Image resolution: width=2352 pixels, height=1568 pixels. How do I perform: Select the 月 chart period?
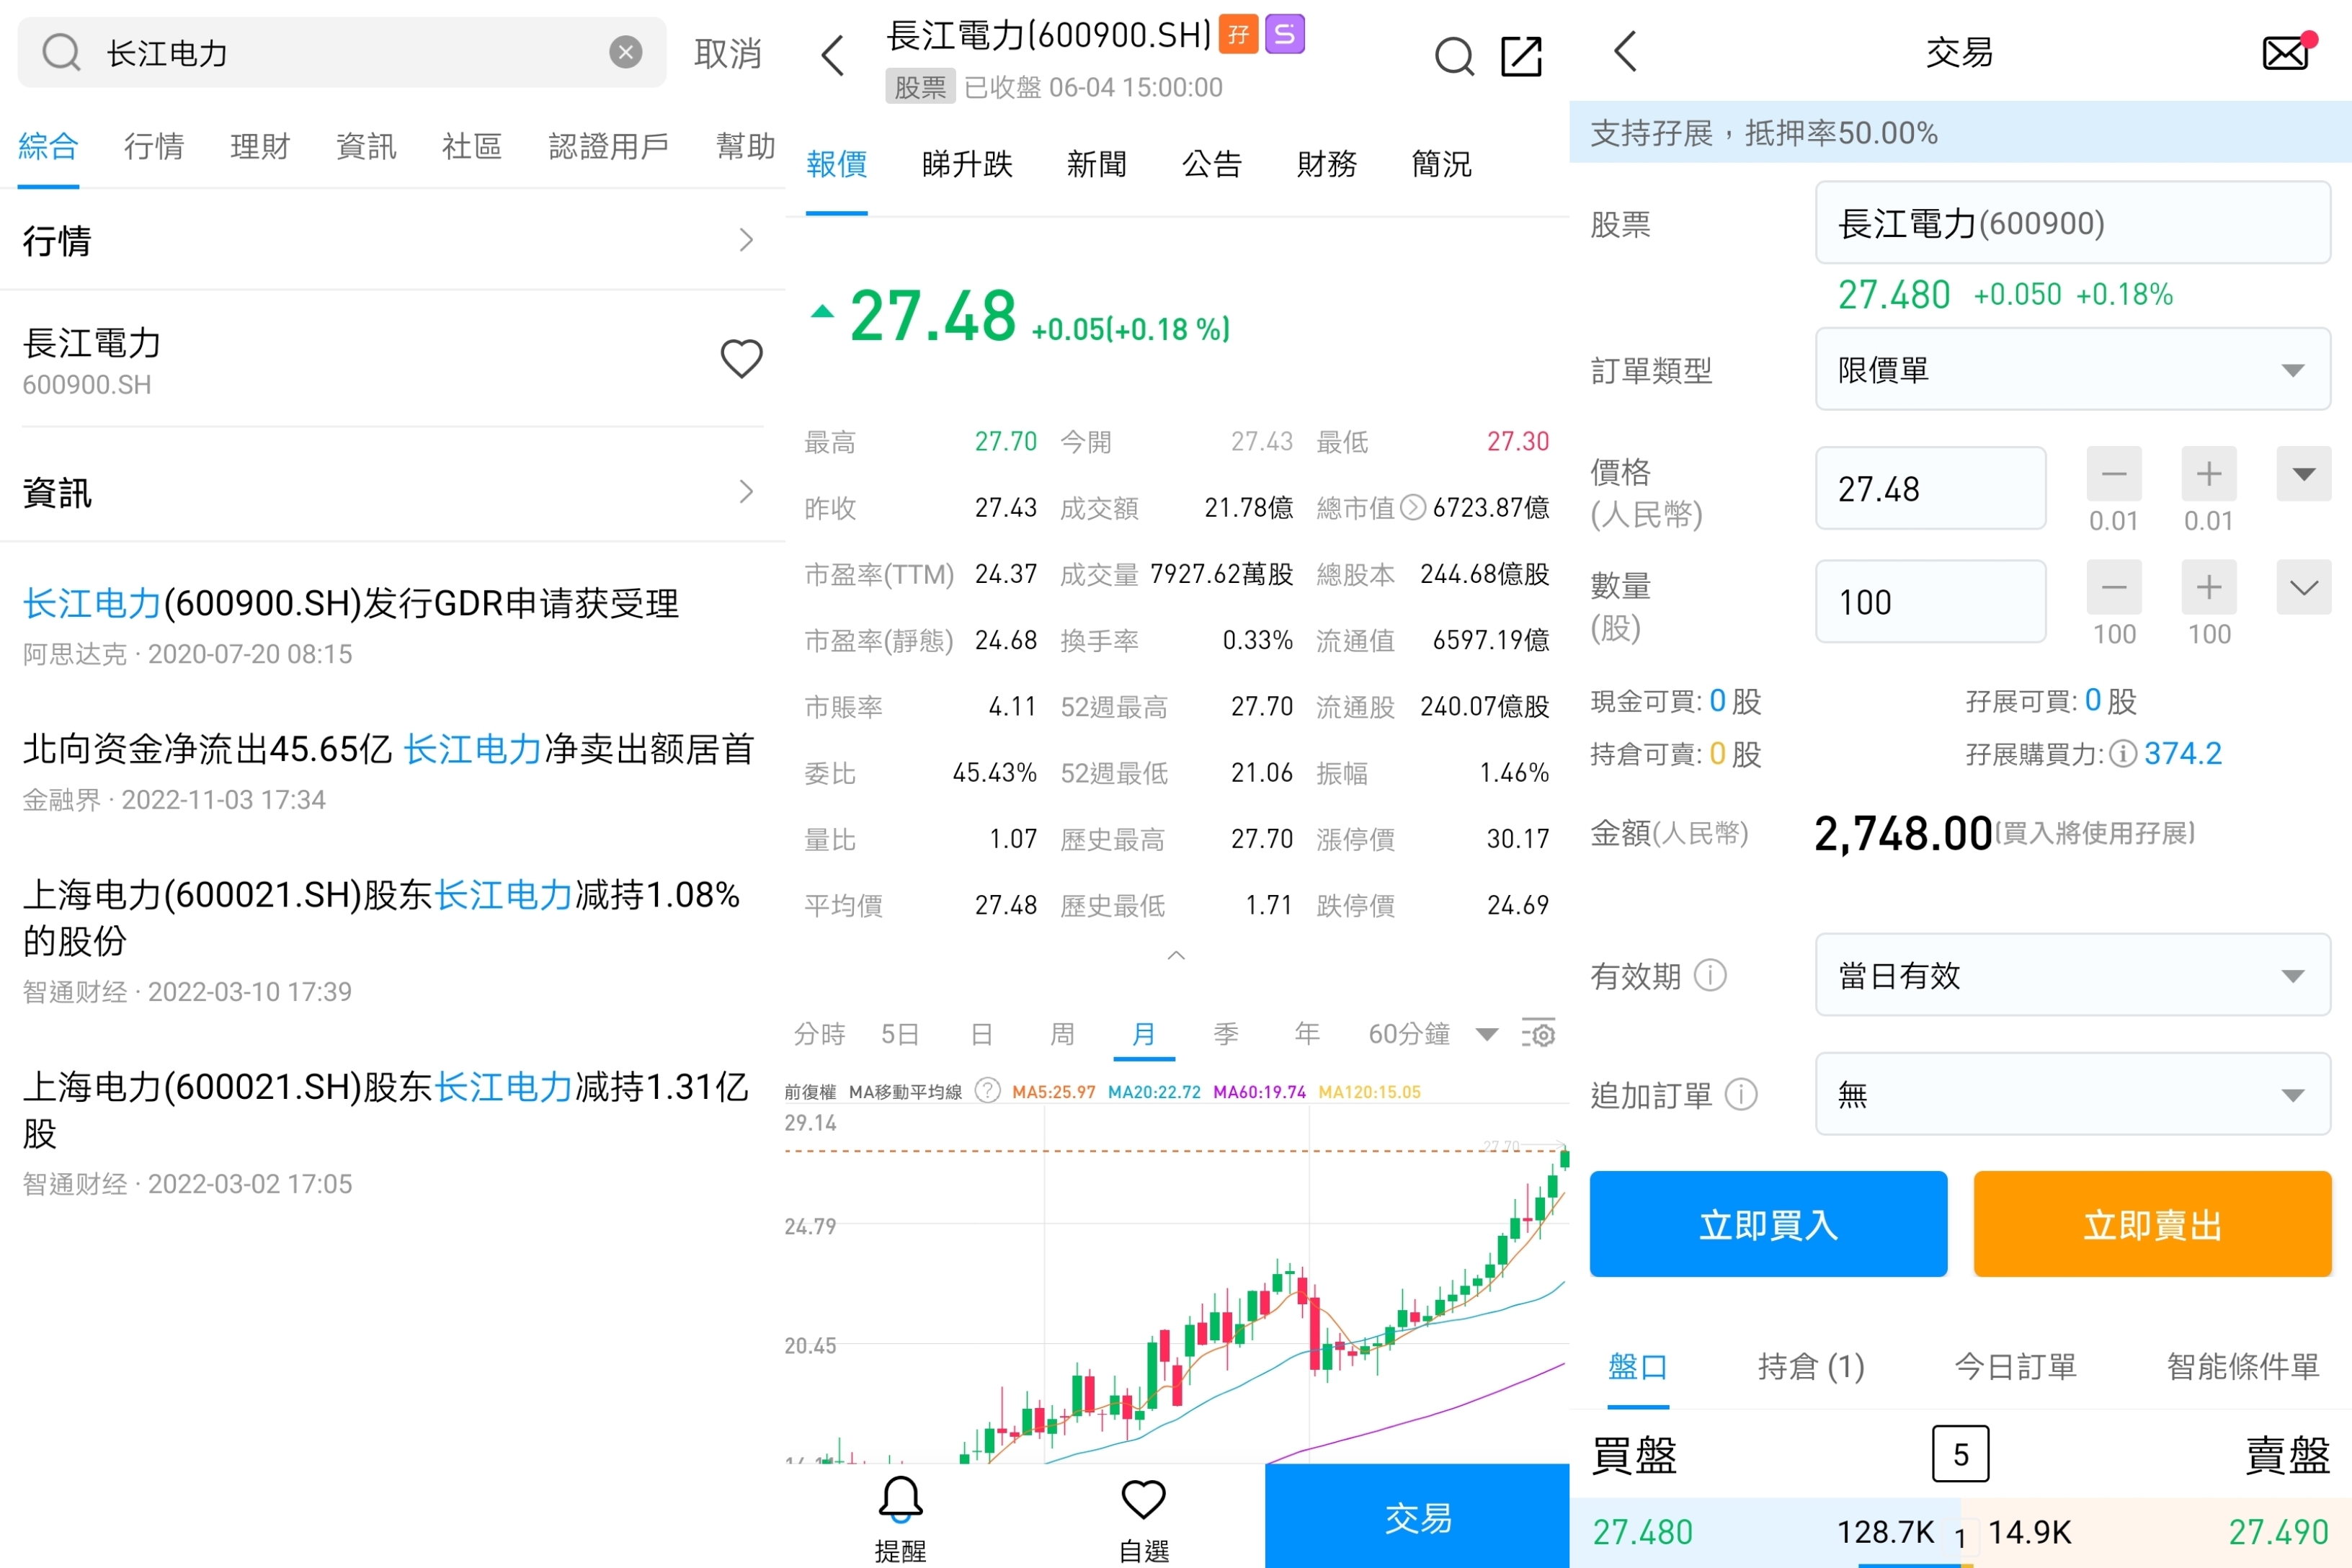click(1144, 1034)
